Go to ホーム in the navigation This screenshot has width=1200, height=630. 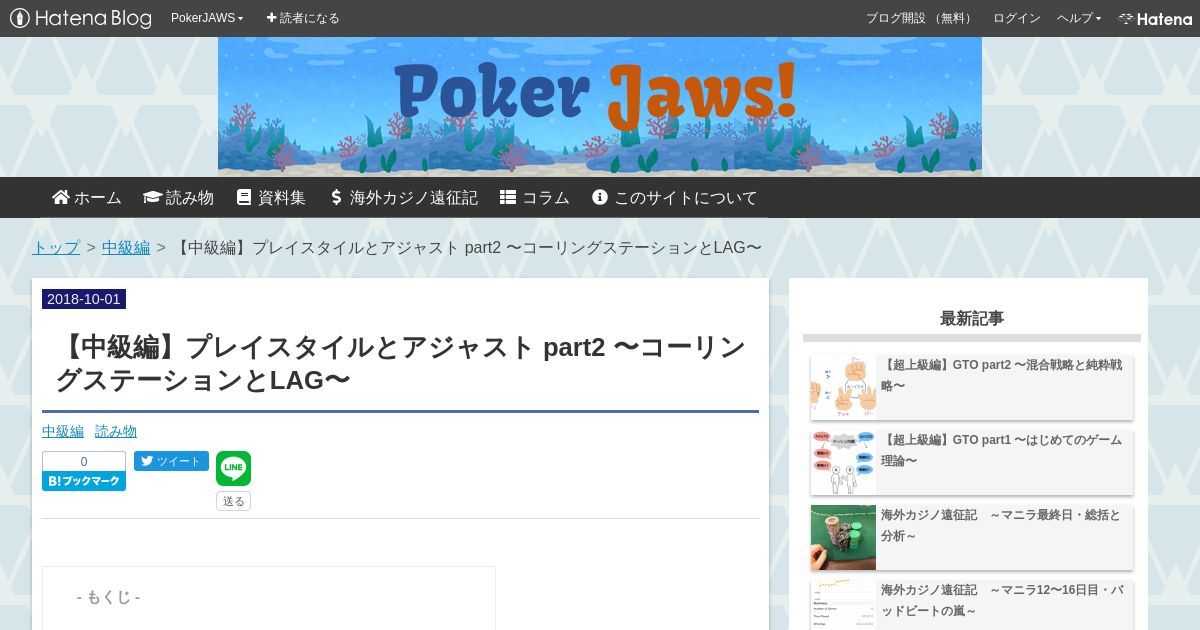point(87,198)
